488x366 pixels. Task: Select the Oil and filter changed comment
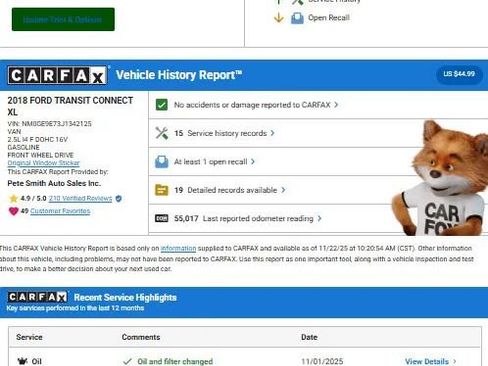(x=175, y=361)
